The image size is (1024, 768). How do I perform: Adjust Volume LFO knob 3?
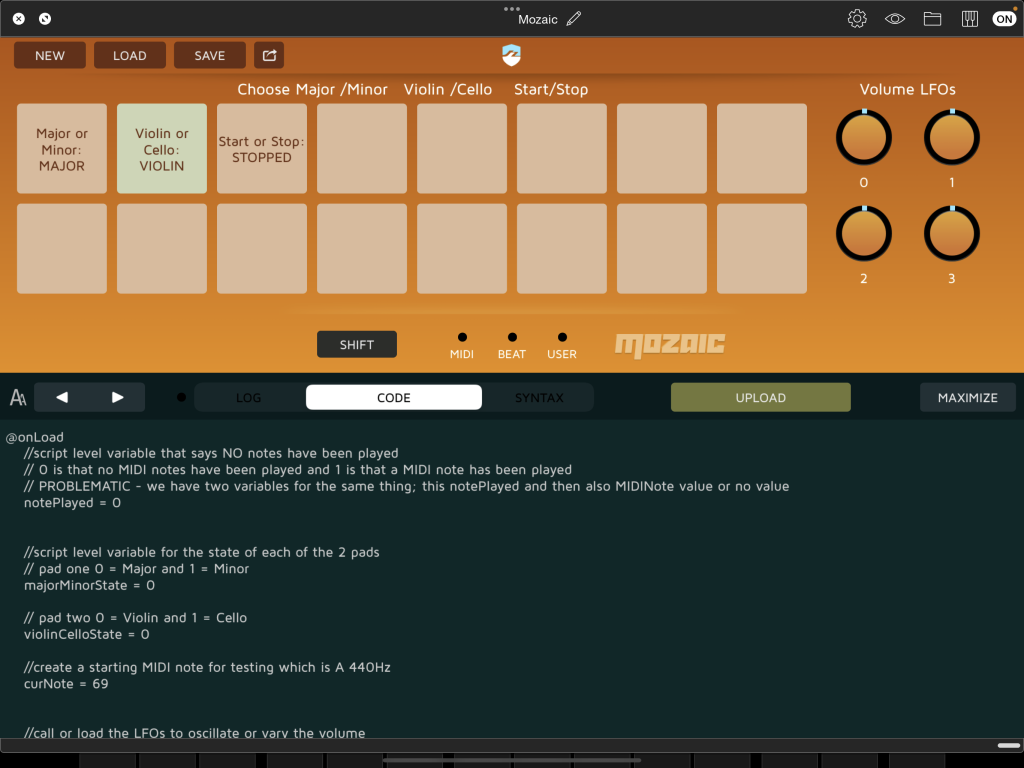click(952, 233)
